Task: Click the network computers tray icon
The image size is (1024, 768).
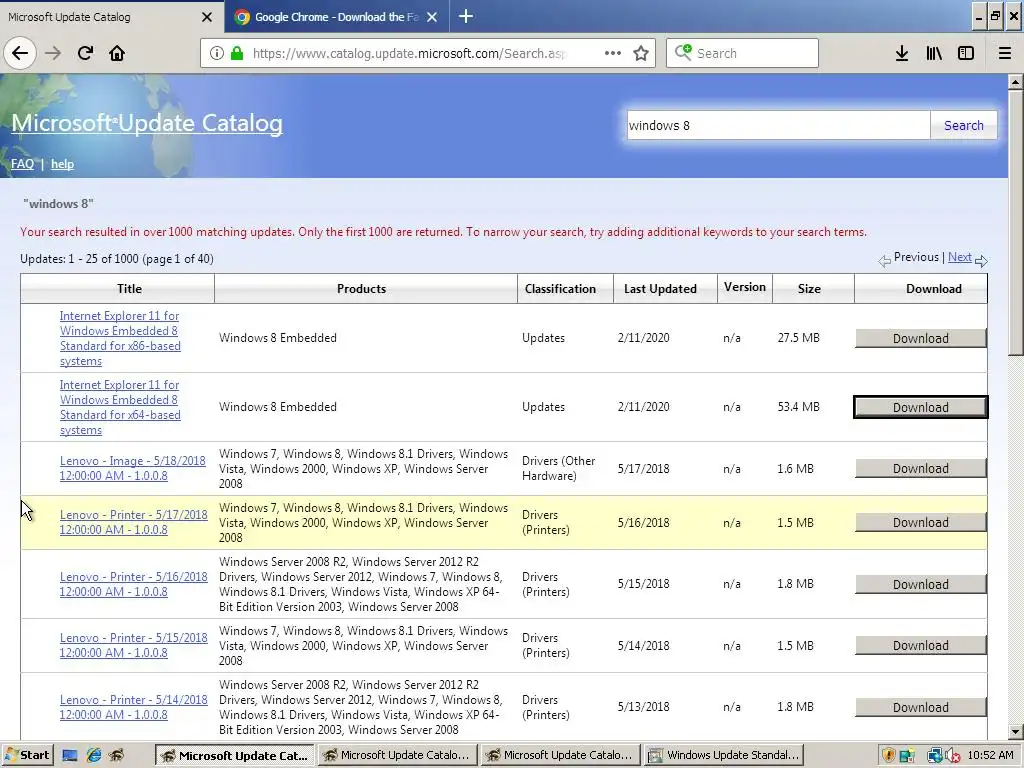Action: (x=935, y=756)
